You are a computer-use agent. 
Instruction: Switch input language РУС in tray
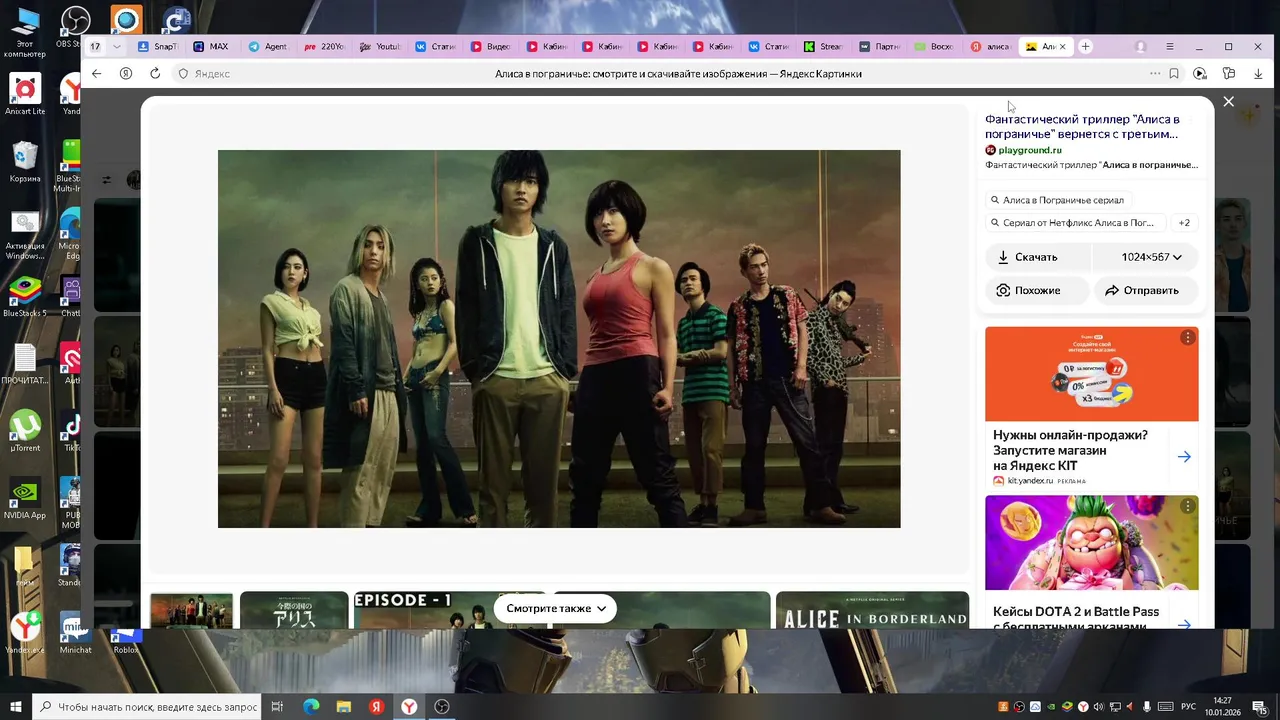(1189, 707)
